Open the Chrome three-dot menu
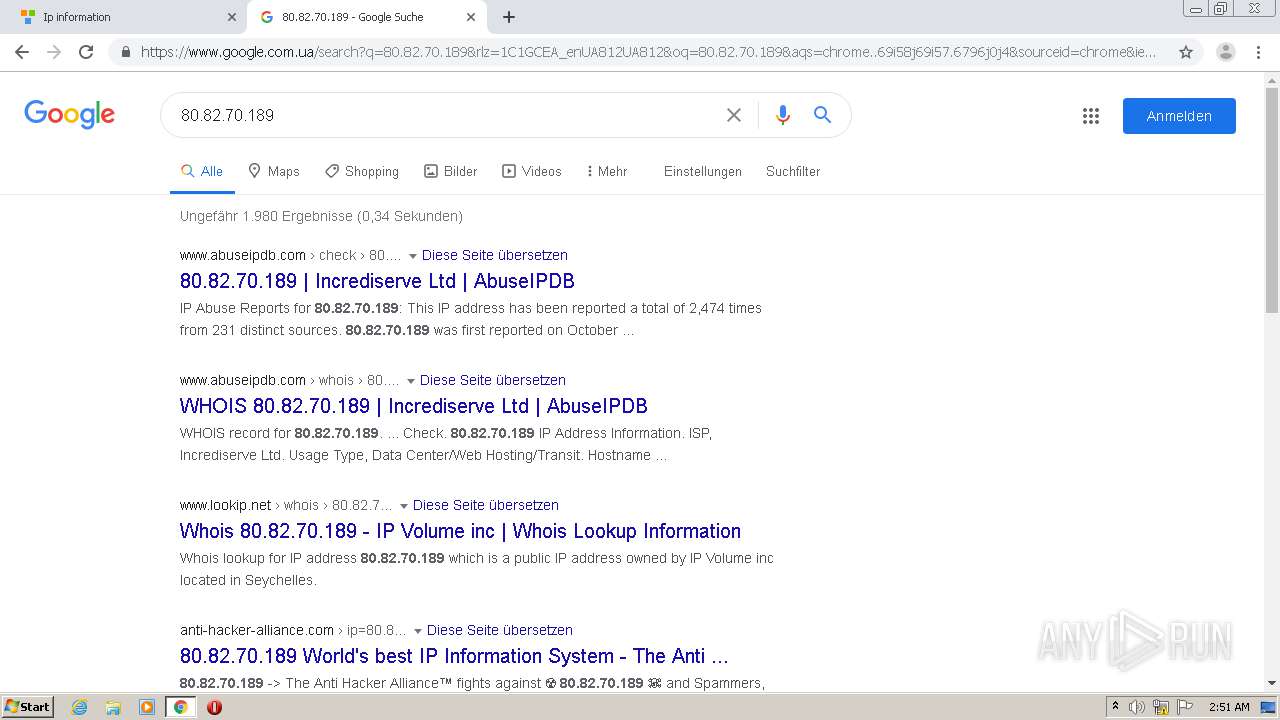Image resolution: width=1280 pixels, height=720 pixels. tap(1259, 52)
